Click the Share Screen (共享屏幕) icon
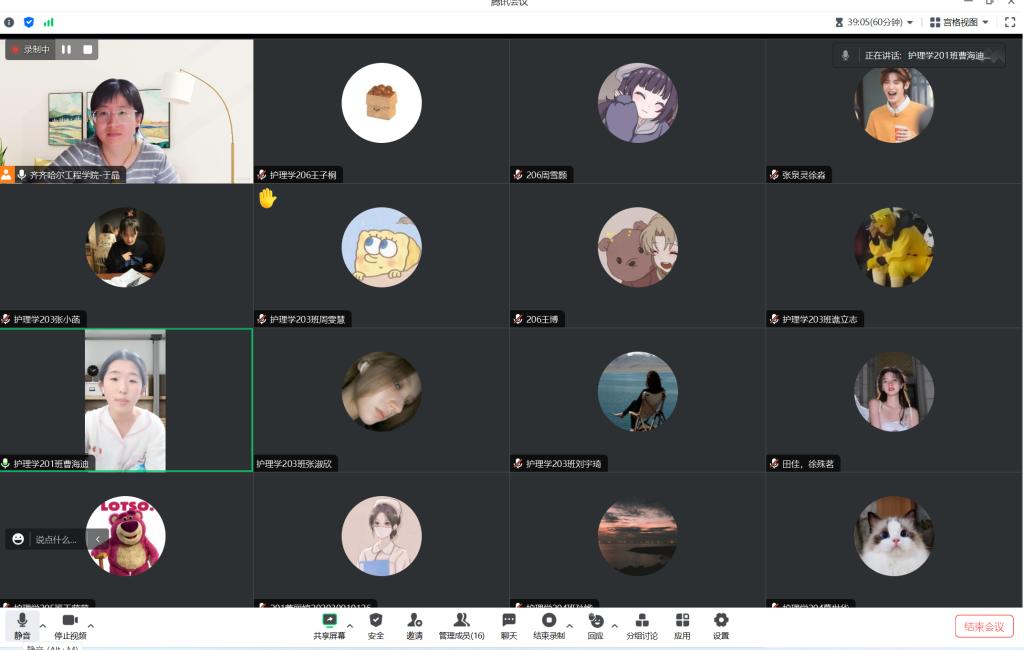Viewport: 1024px width, 650px height. 328,621
